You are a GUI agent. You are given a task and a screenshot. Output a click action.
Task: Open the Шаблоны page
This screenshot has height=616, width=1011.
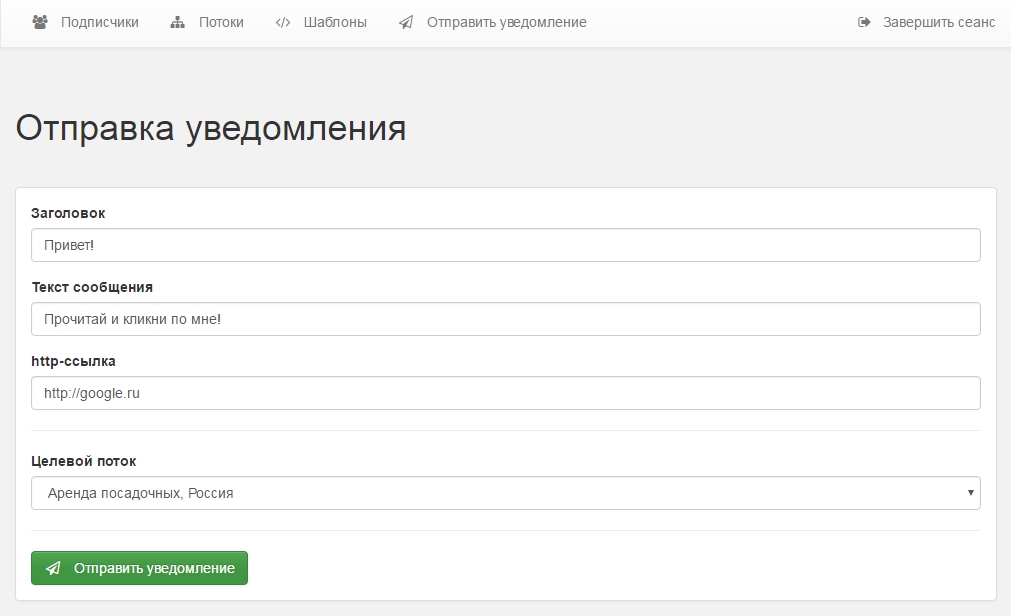[335, 22]
